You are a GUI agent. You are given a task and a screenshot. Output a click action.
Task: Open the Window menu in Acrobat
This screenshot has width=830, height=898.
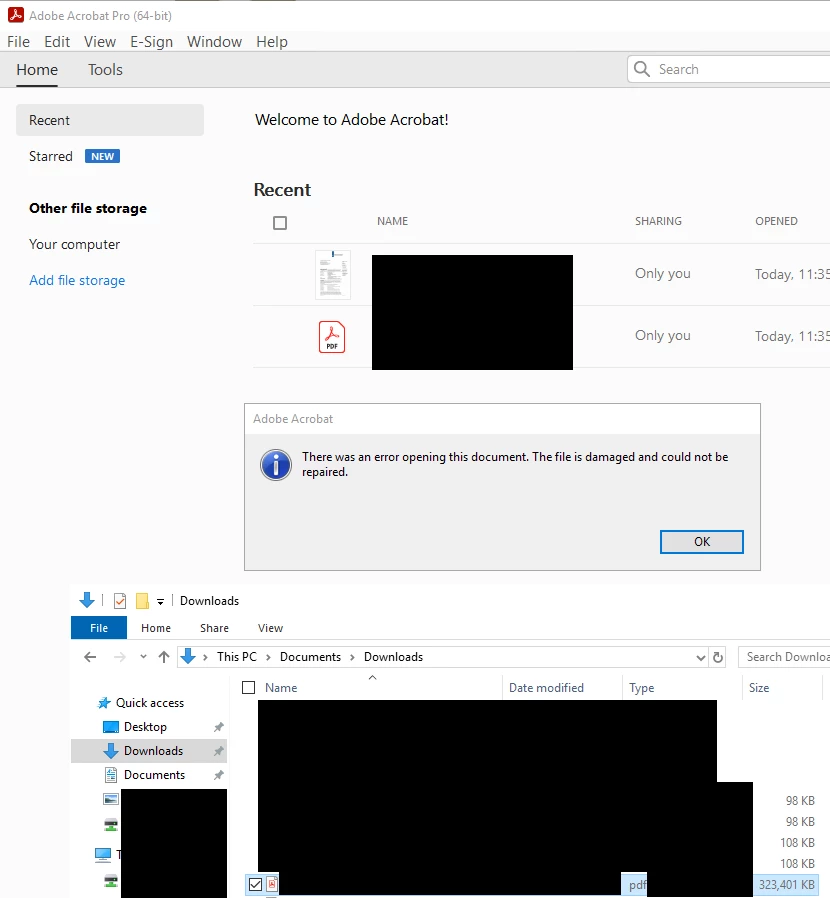tap(214, 42)
